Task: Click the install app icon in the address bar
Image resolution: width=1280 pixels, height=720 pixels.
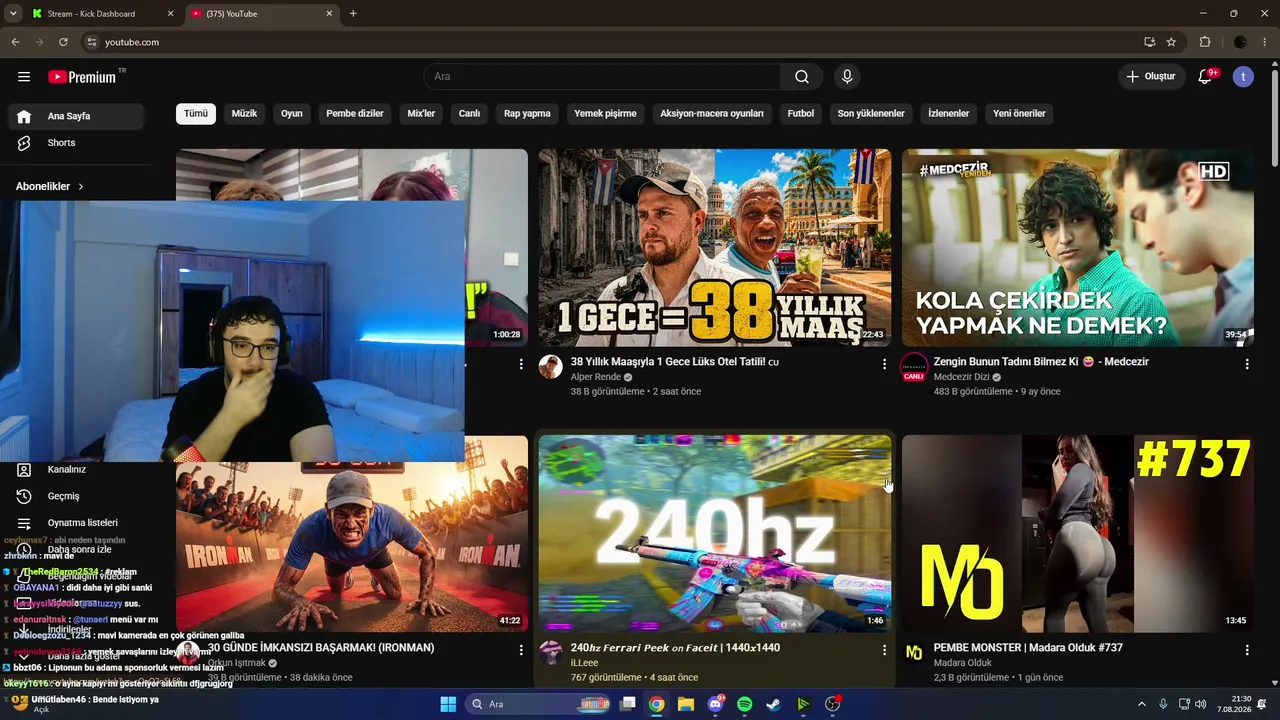Action: [1150, 42]
